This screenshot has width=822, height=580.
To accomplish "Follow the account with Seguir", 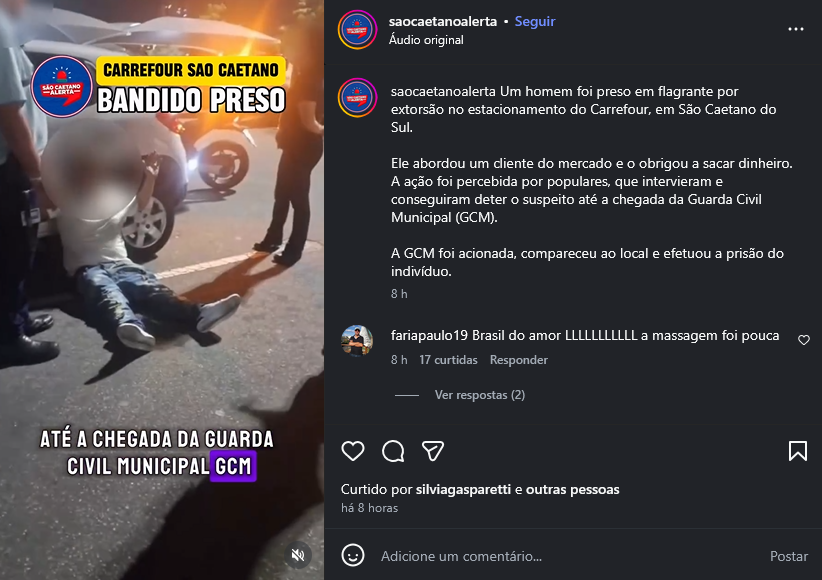I will [535, 22].
